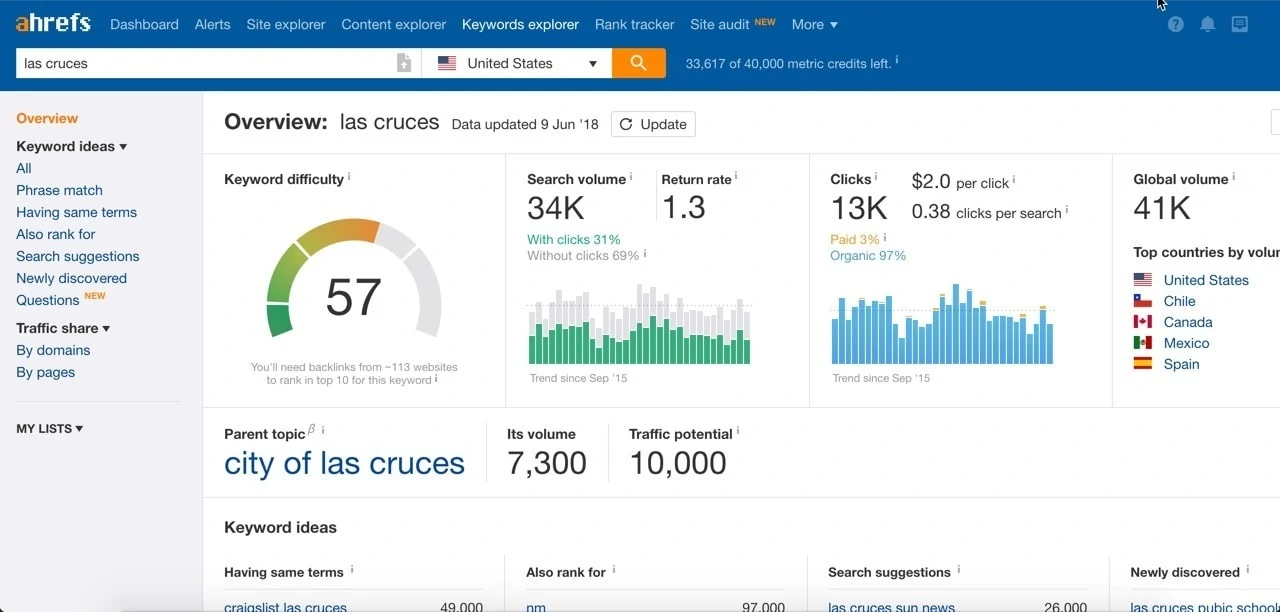Select the Keywords explorer menu item
Screen dimensions: 1280x612
tap(520, 24)
